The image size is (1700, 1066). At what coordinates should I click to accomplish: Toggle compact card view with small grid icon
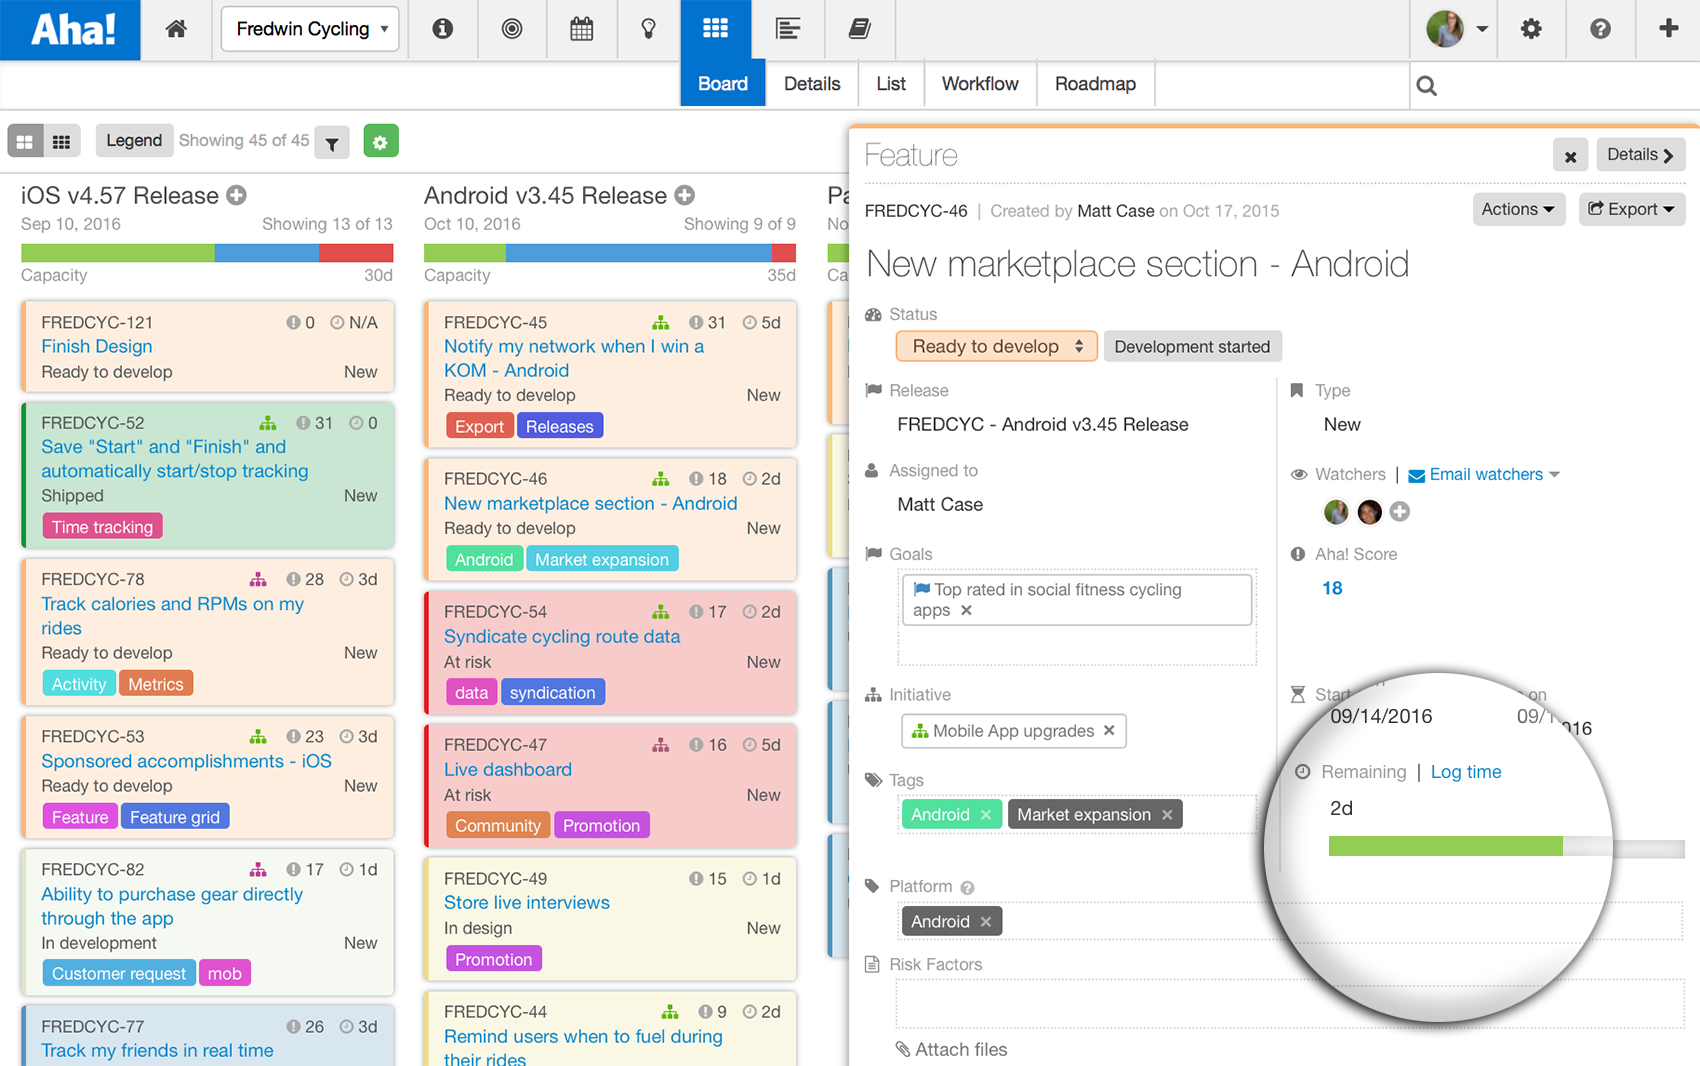62,141
